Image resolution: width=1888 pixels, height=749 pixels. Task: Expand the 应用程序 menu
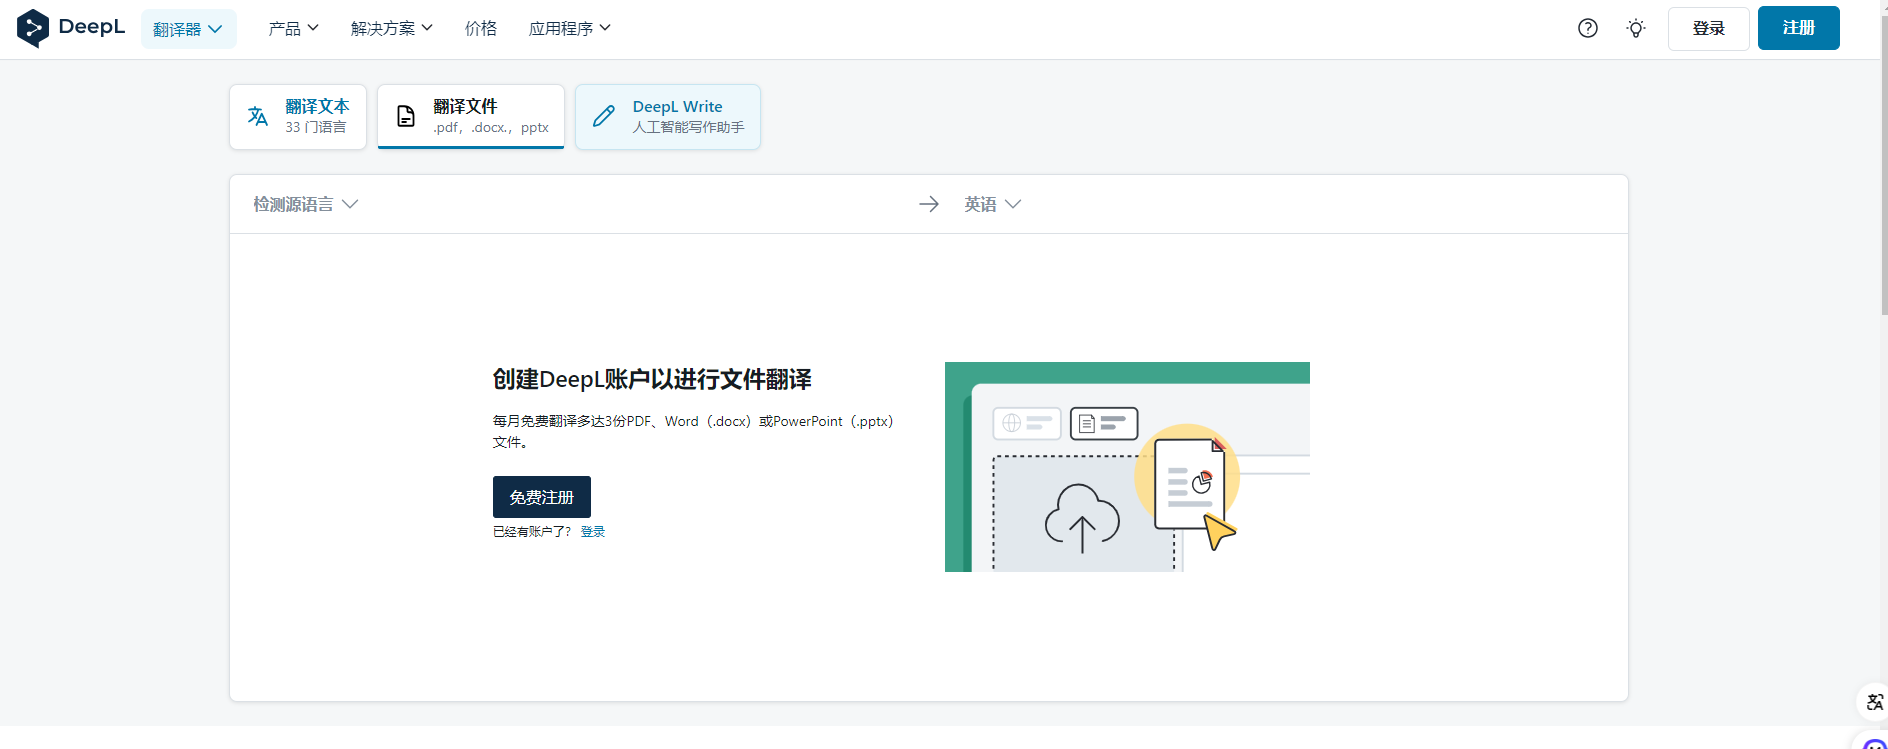click(x=570, y=28)
